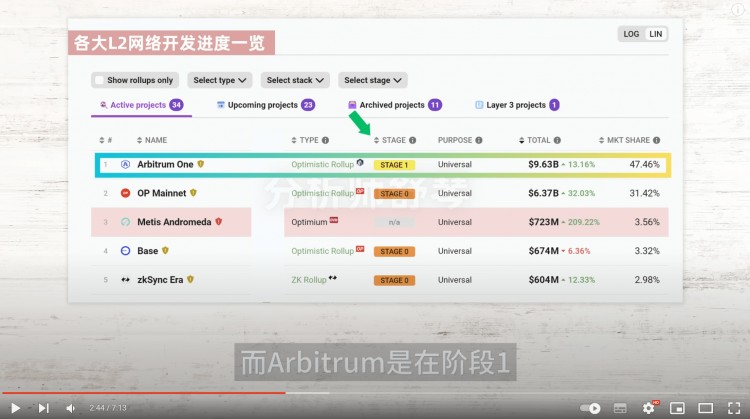Open the Select type dropdown
750x419 pixels.
click(x=220, y=80)
